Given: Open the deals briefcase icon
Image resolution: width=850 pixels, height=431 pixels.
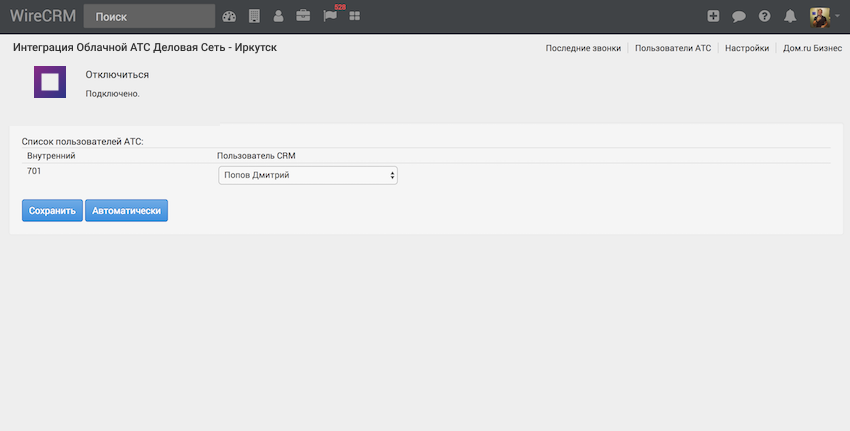Looking at the screenshot, I should [x=303, y=16].
